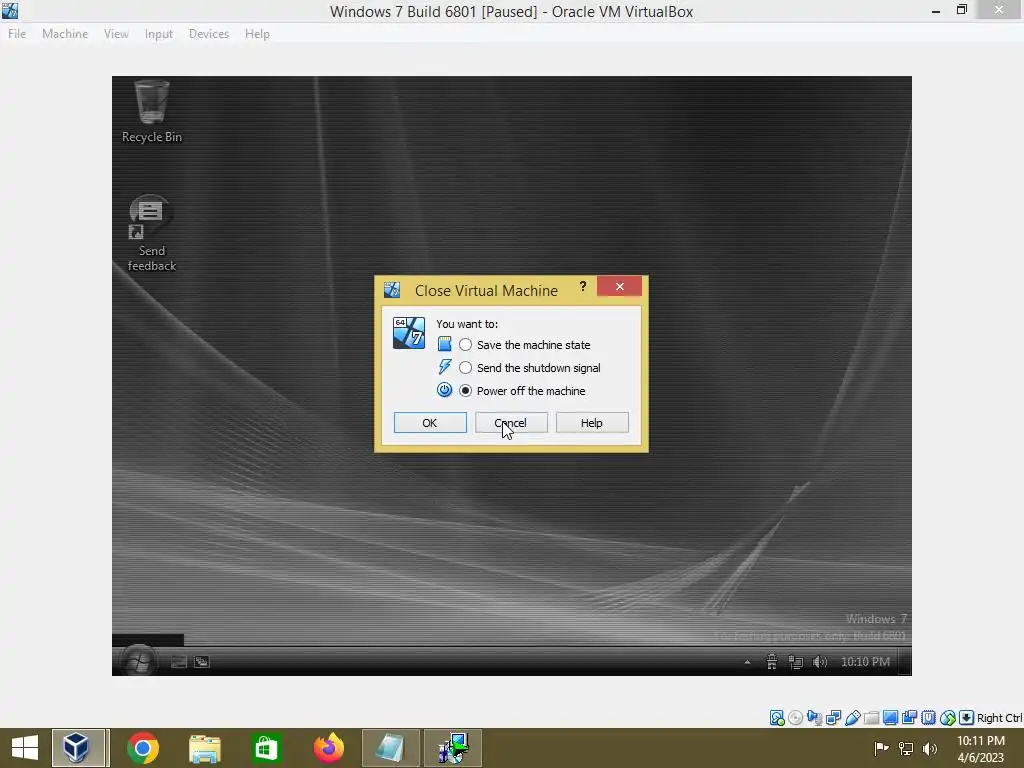This screenshot has width=1024, height=768.
Task: Confirm with the OK button
Action: (430, 423)
